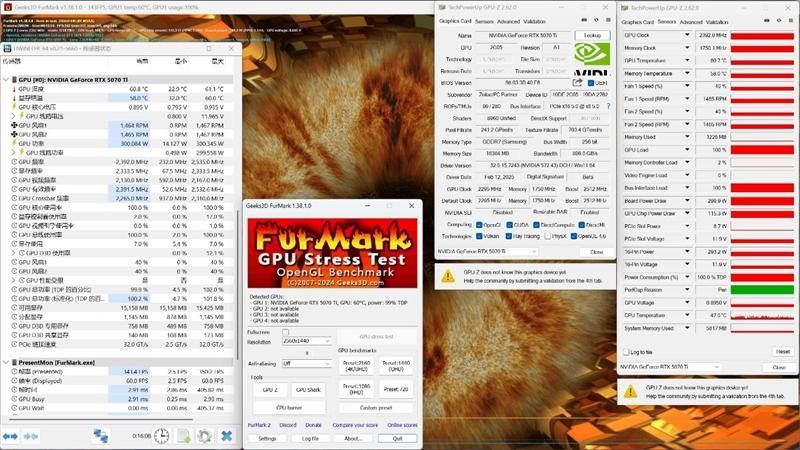
Task: Click warning triangle in GPU-Z Sensors window notice
Action: pyautogui.click(x=631, y=391)
